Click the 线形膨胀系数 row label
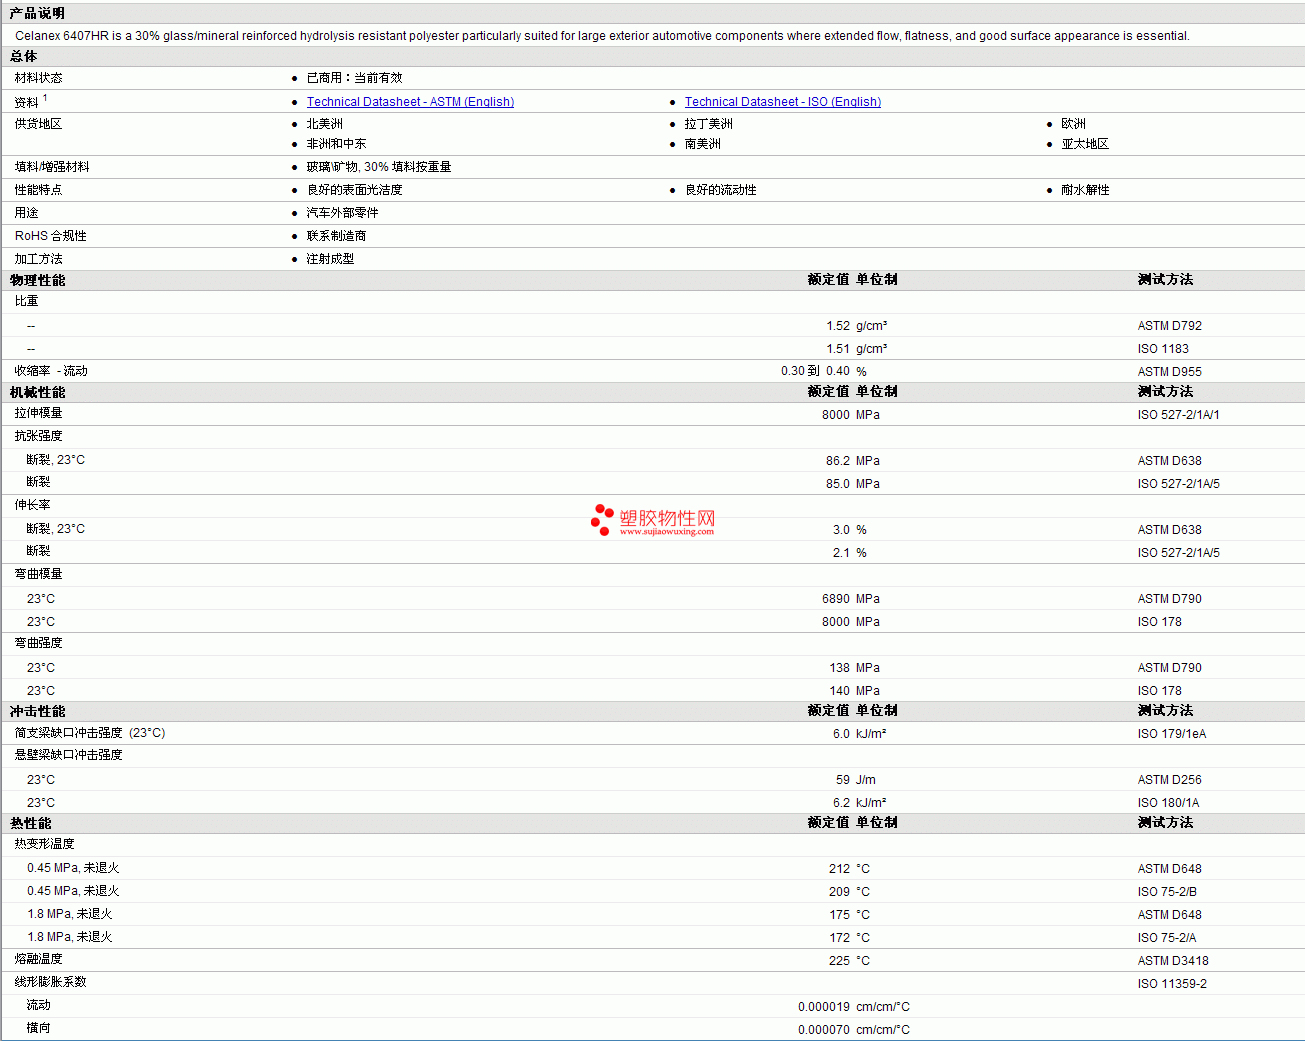The image size is (1305, 1041). (51, 982)
